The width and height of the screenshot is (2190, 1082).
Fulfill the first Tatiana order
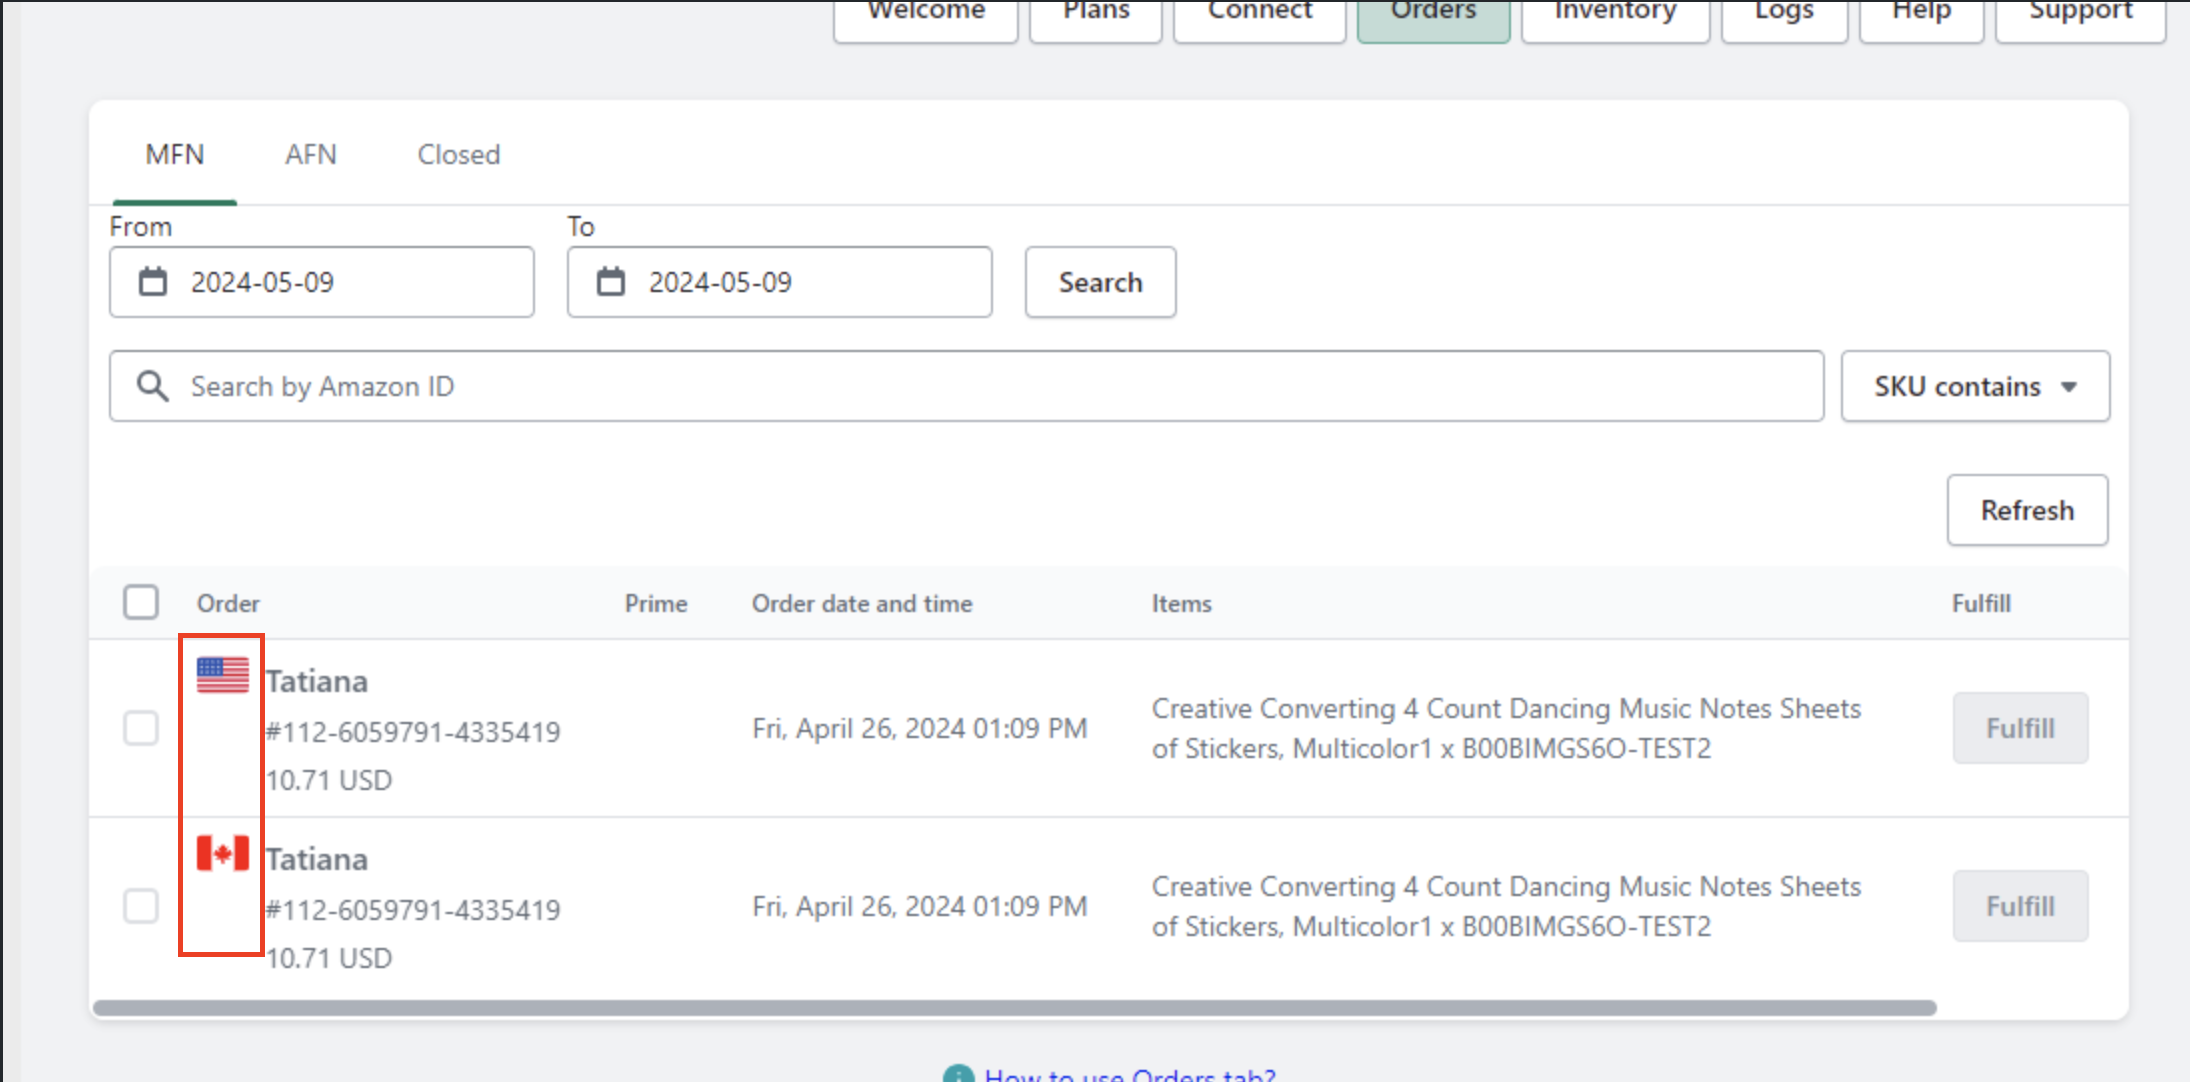2020,728
